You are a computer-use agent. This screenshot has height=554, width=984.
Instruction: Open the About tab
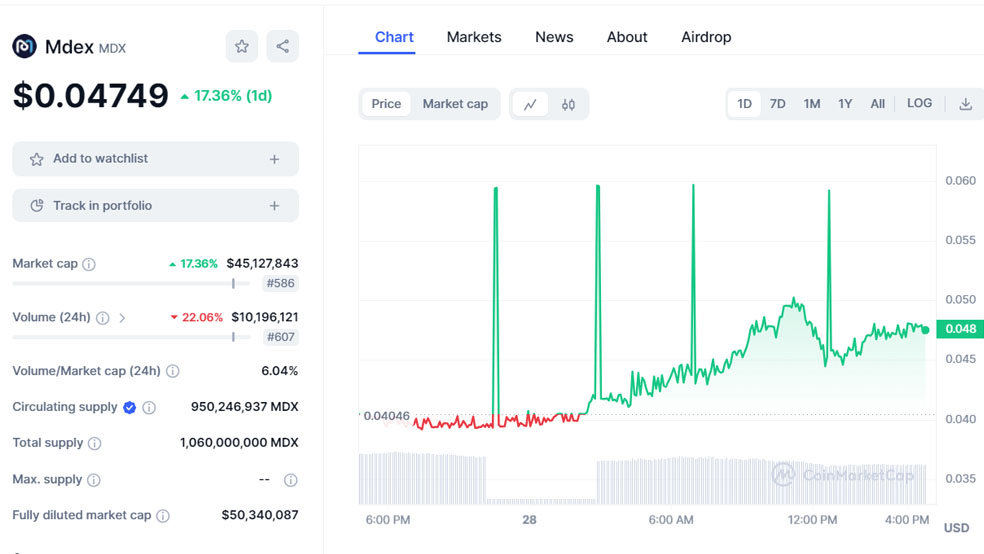tap(627, 37)
